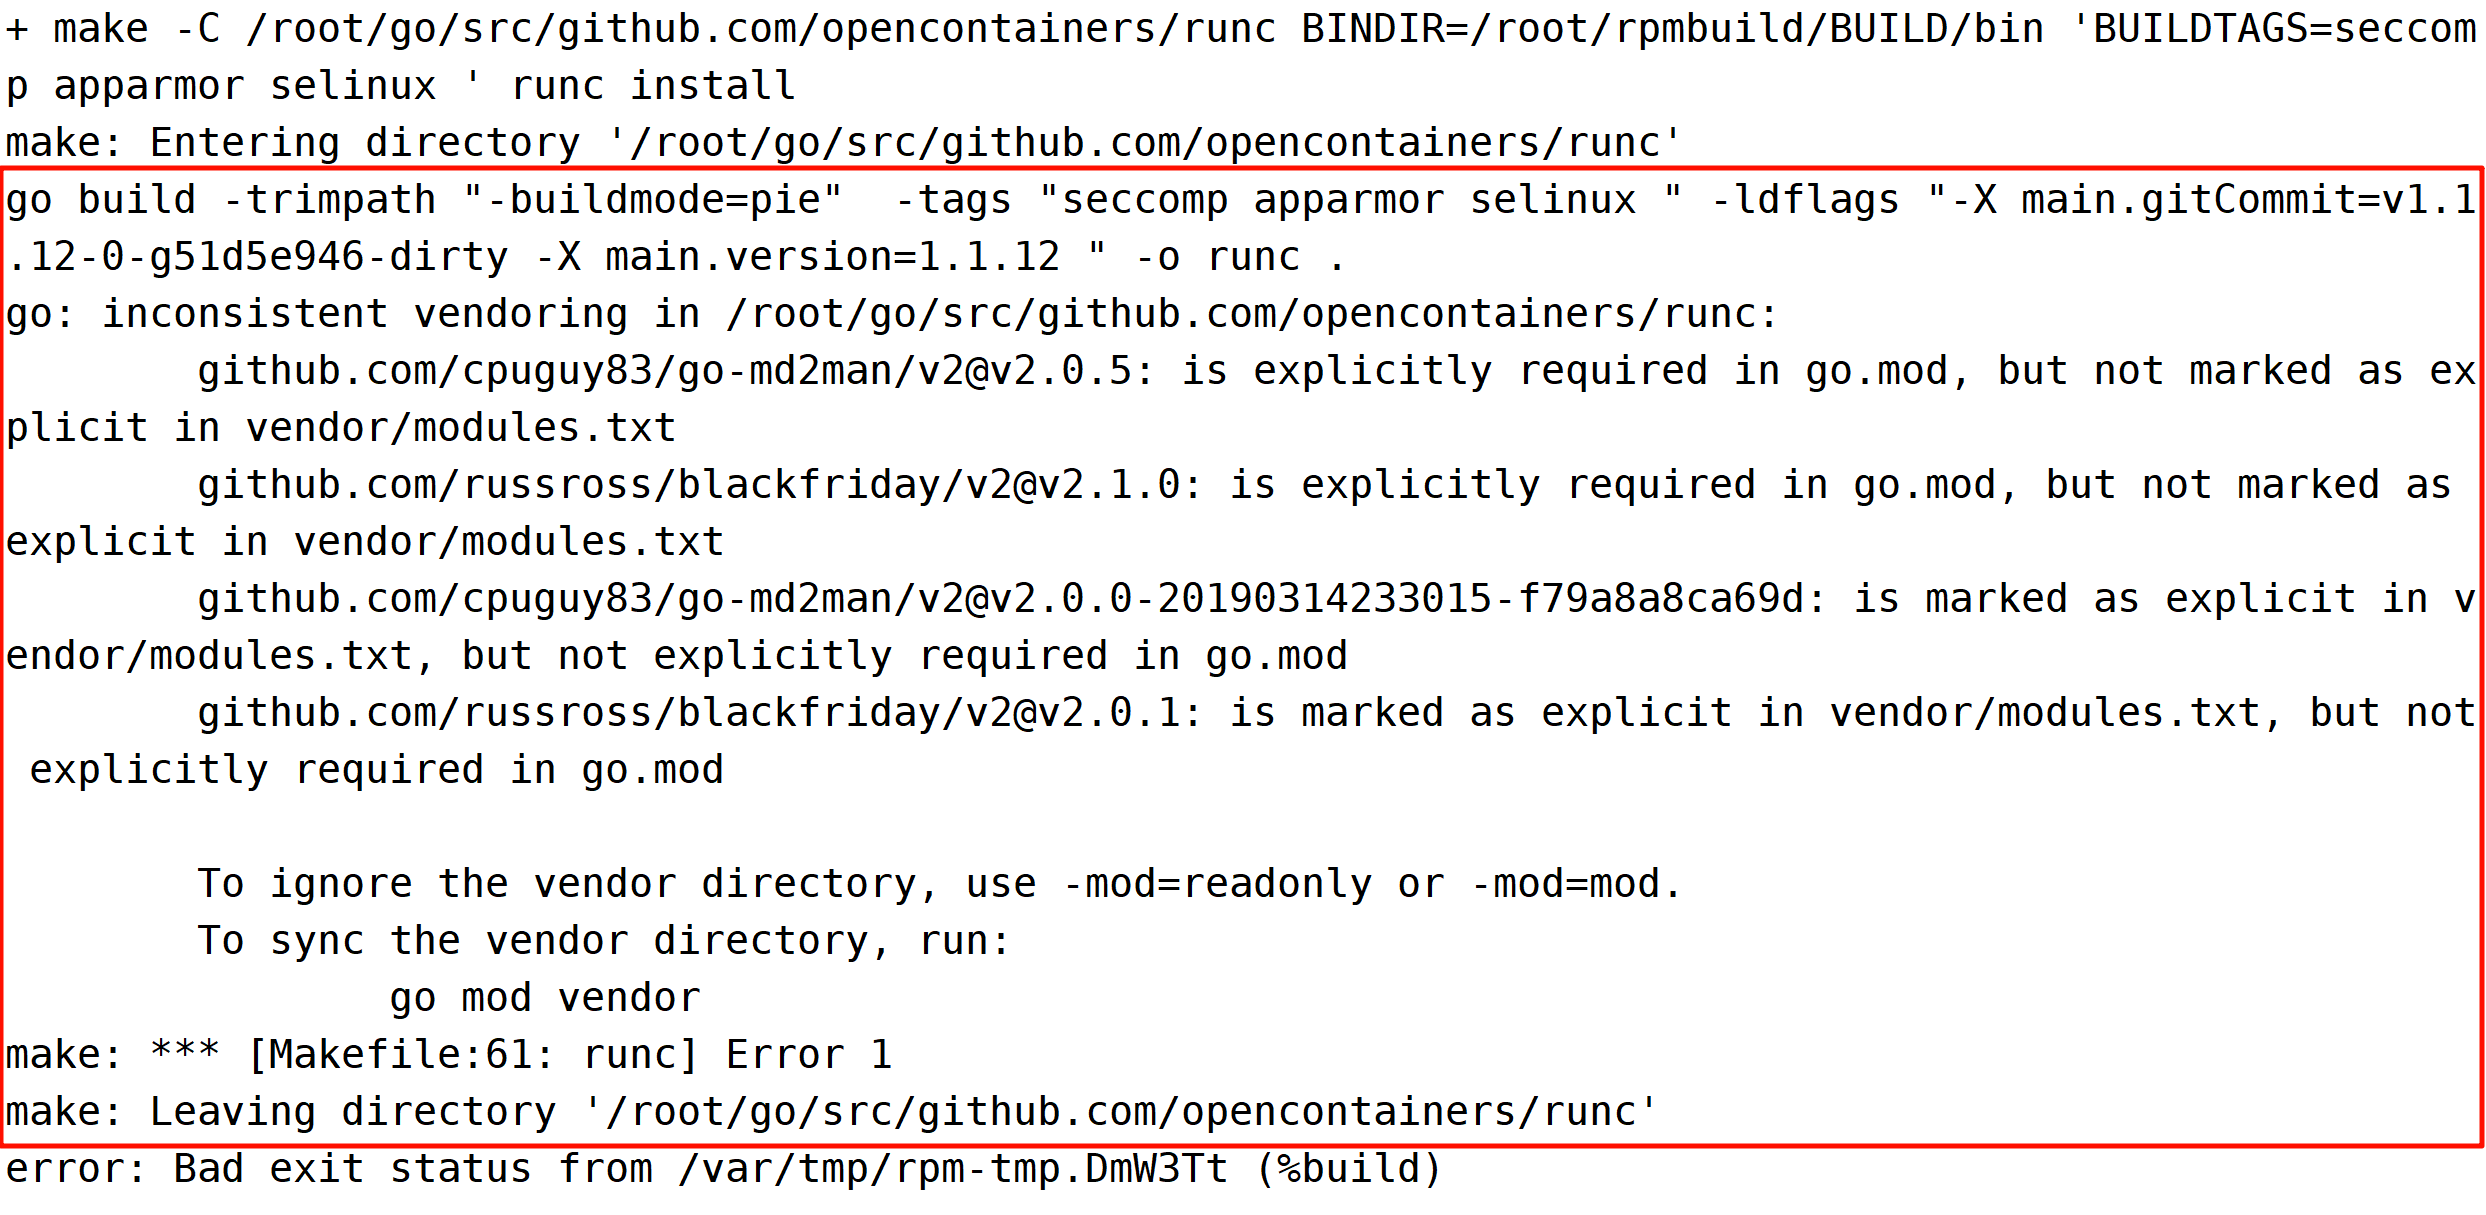This screenshot has height=1215, width=2486.
Task: Click the 'go build -trimpath' command line
Action: pyautogui.click(x=1240, y=200)
